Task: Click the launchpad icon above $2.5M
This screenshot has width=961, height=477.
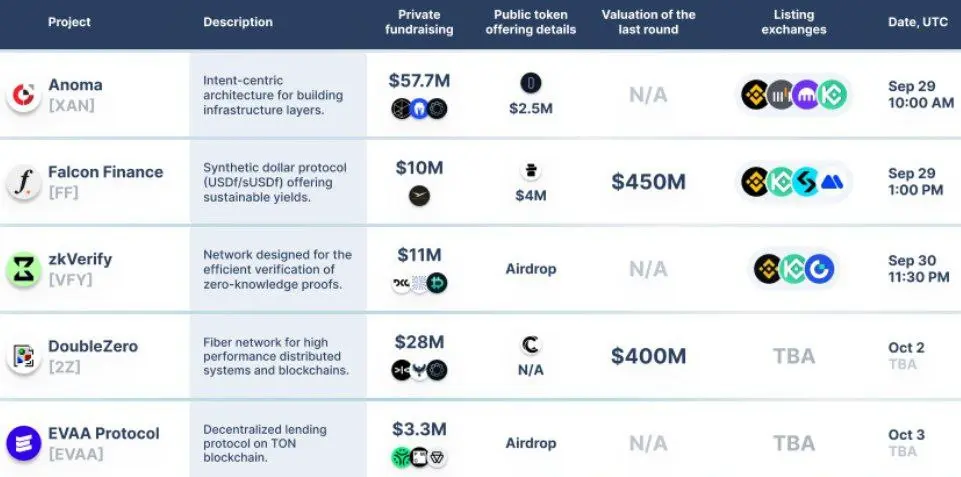Action: (x=531, y=83)
